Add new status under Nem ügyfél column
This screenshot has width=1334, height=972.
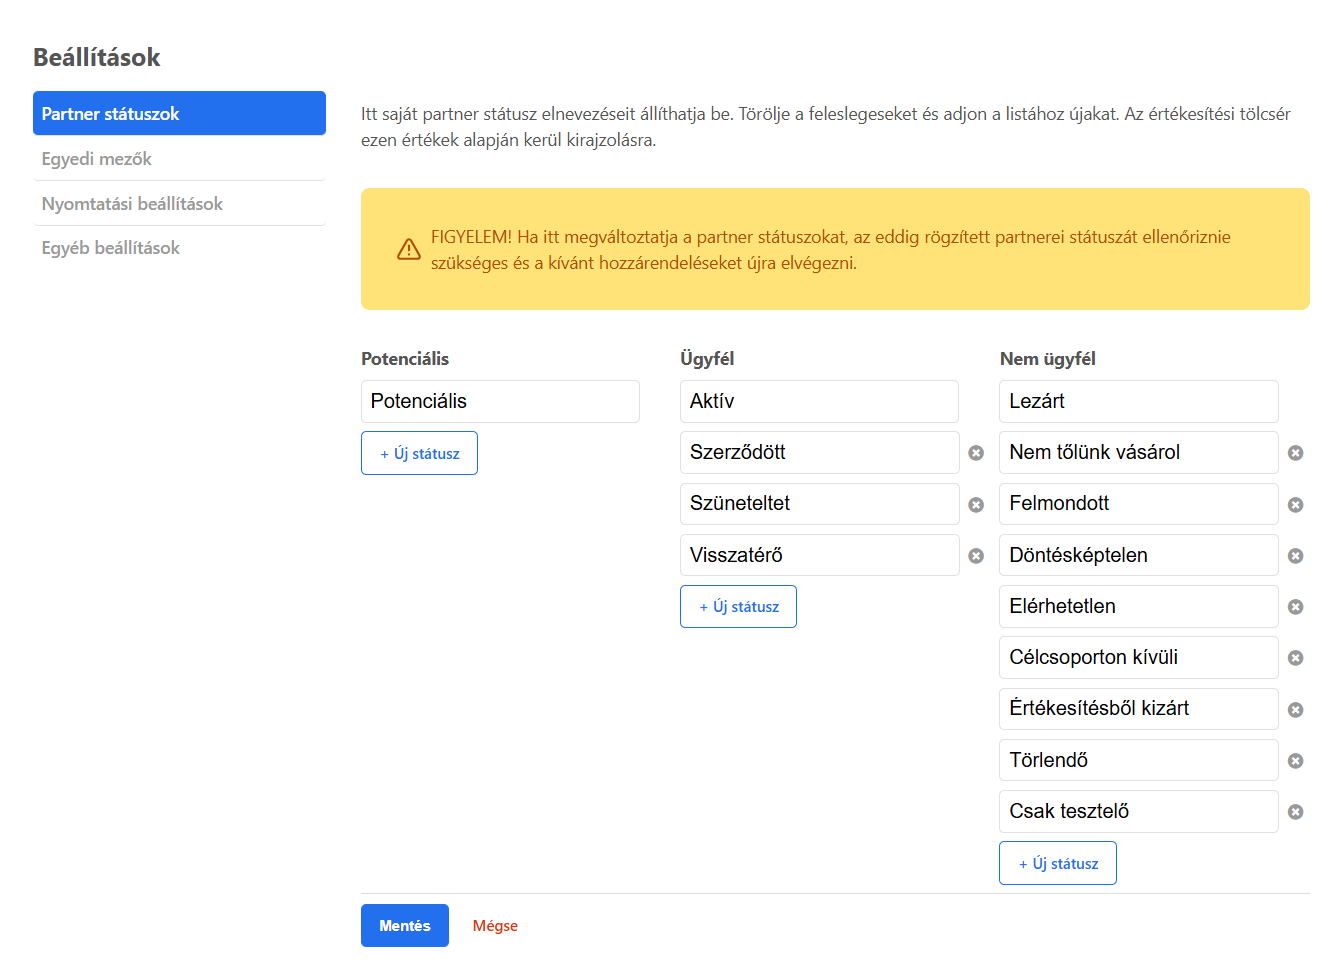(1057, 862)
